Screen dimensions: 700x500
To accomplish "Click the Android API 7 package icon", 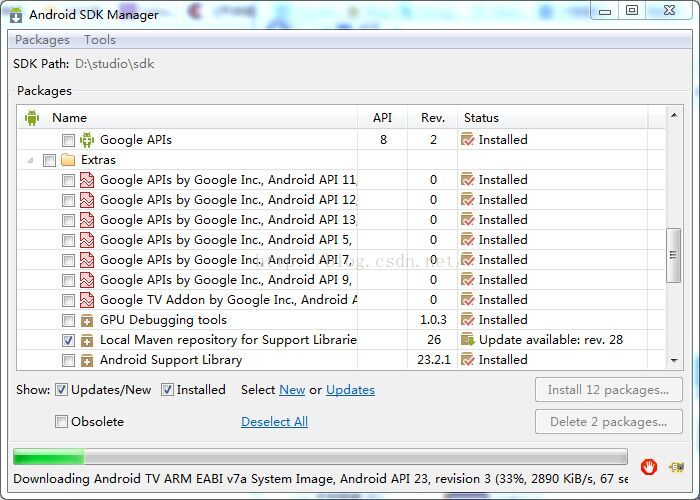I will point(87,260).
